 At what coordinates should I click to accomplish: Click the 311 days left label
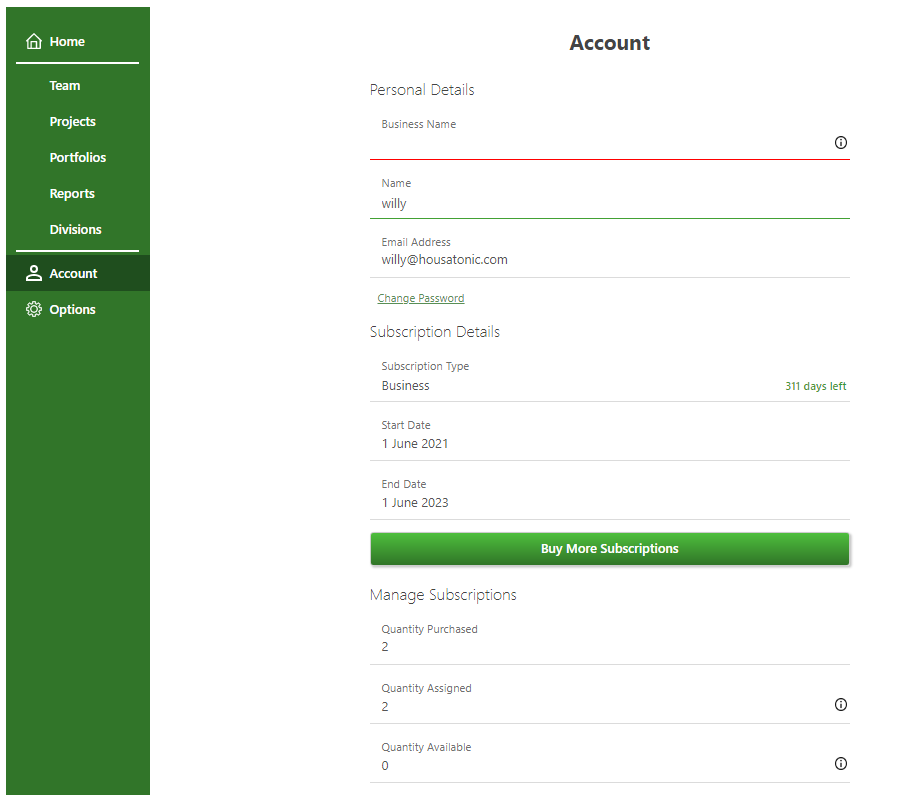pos(816,387)
